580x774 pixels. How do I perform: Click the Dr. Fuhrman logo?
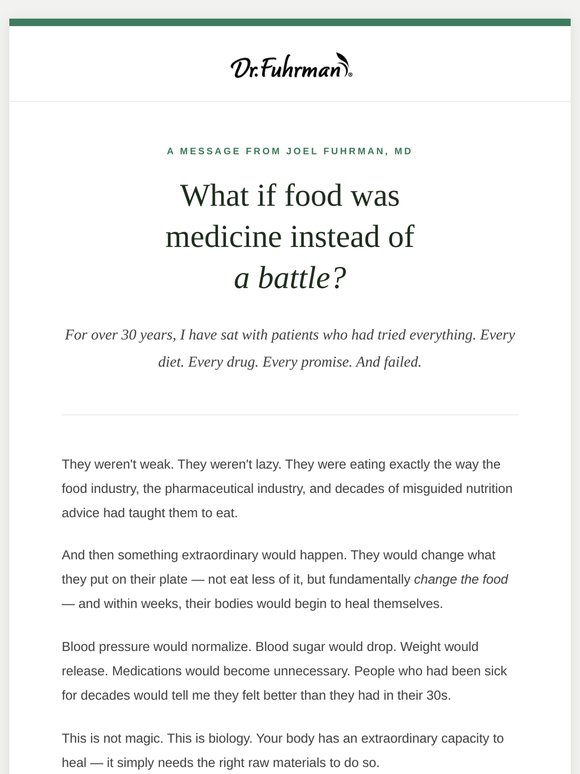[x=291, y=66]
